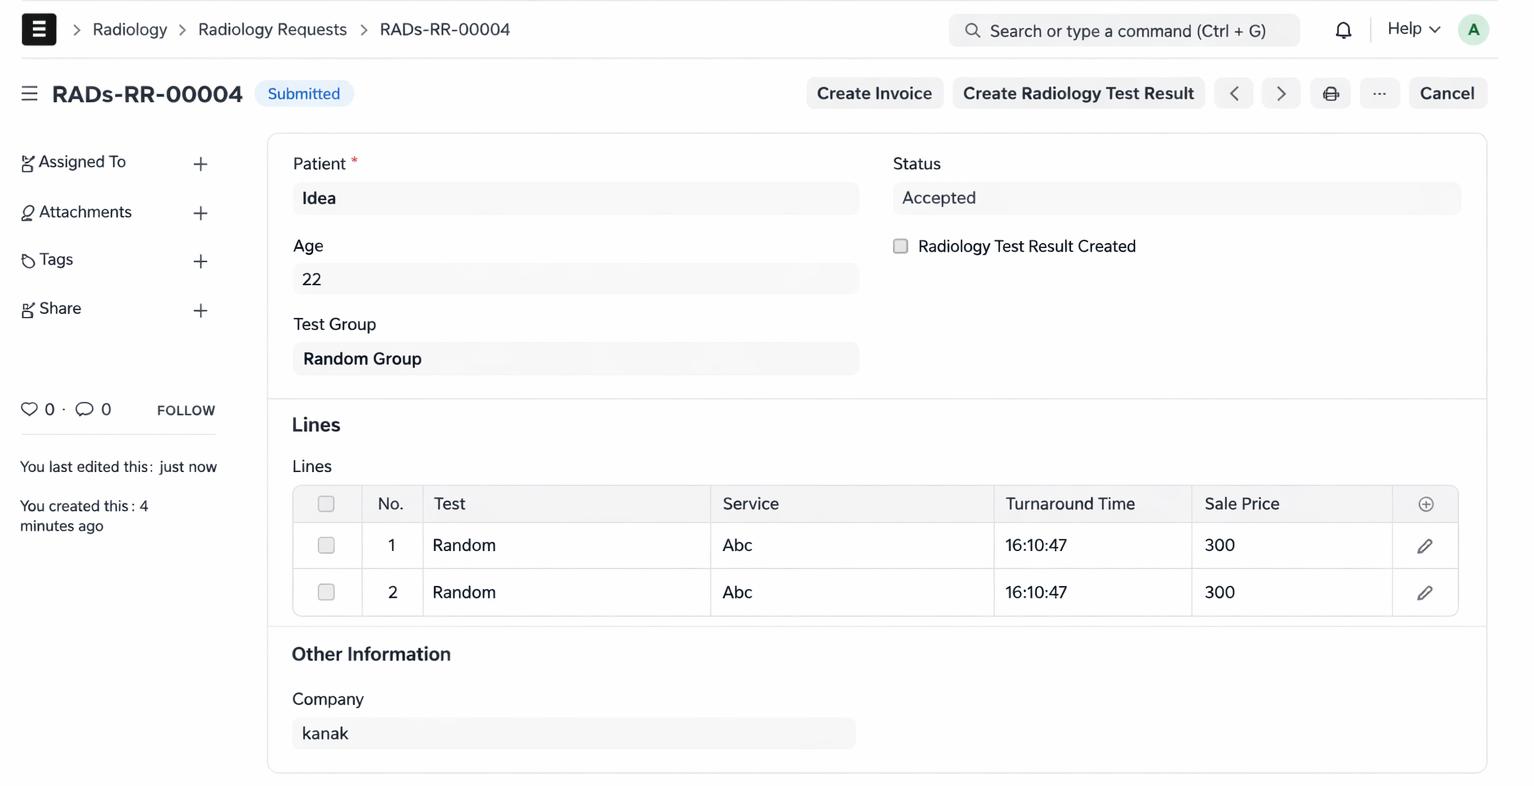Open the notifications bell
Image resolution: width=1534 pixels, height=786 pixels.
(1343, 30)
